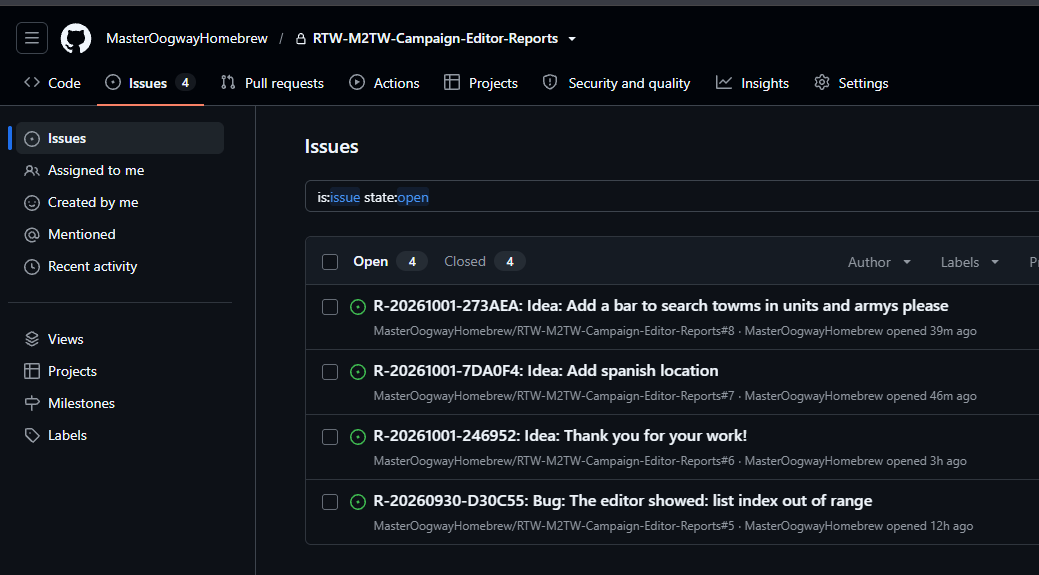Click the Projects tab table icon
This screenshot has height=575, width=1039.
(x=452, y=82)
